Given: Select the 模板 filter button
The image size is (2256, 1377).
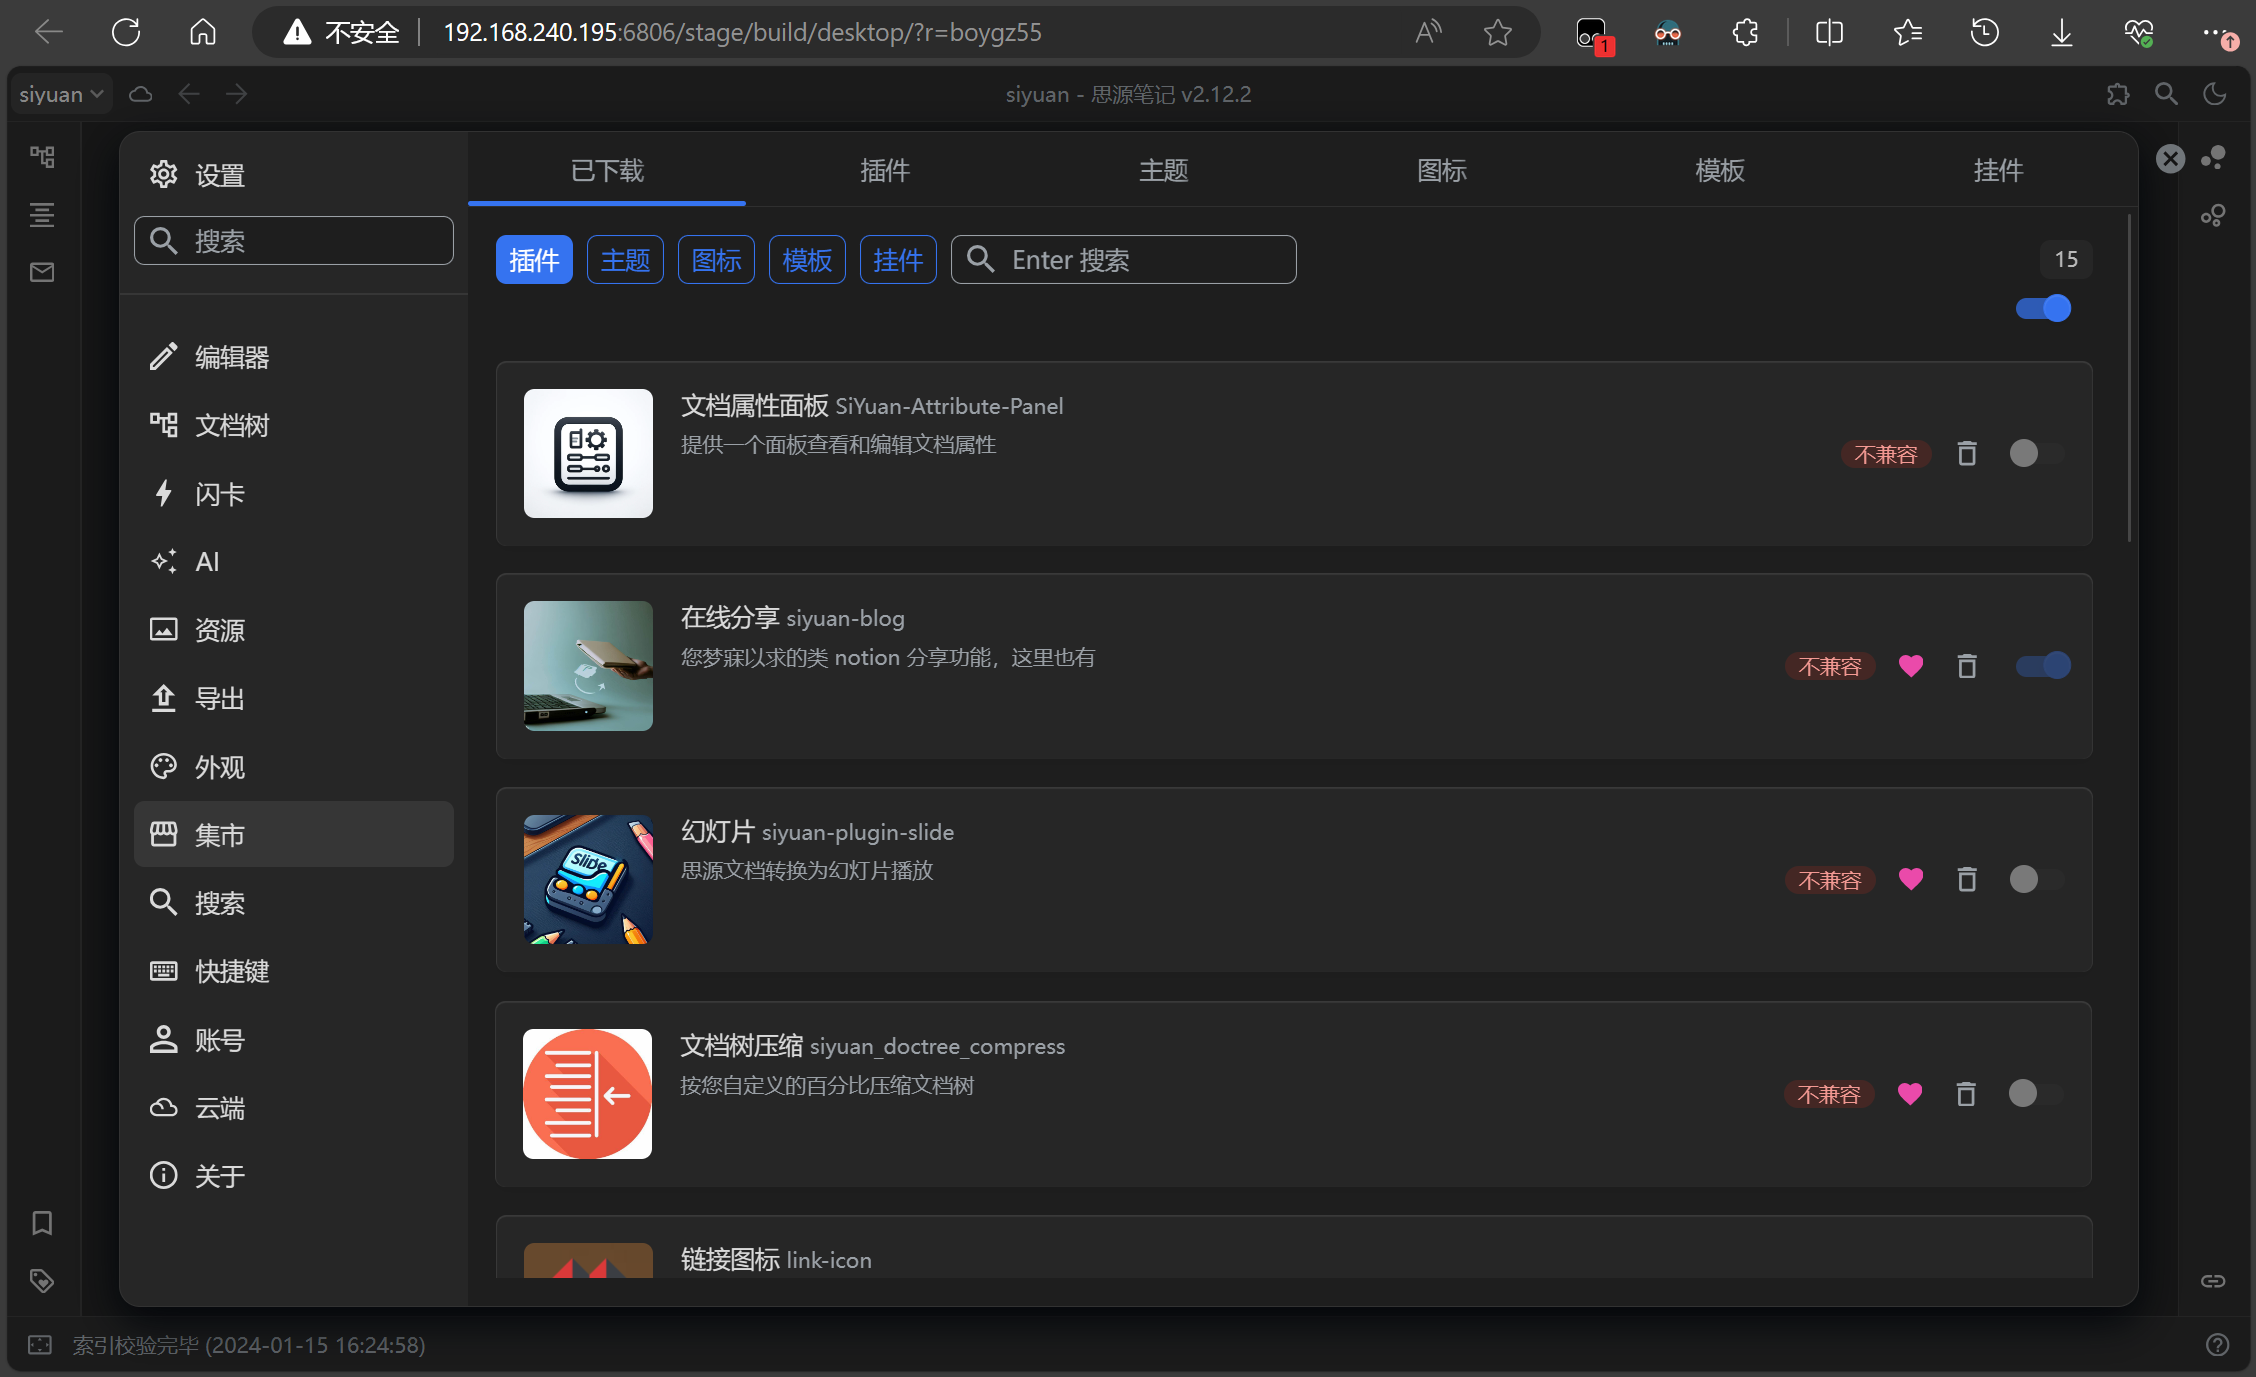Looking at the screenshot, I should [x=806, y=260].
